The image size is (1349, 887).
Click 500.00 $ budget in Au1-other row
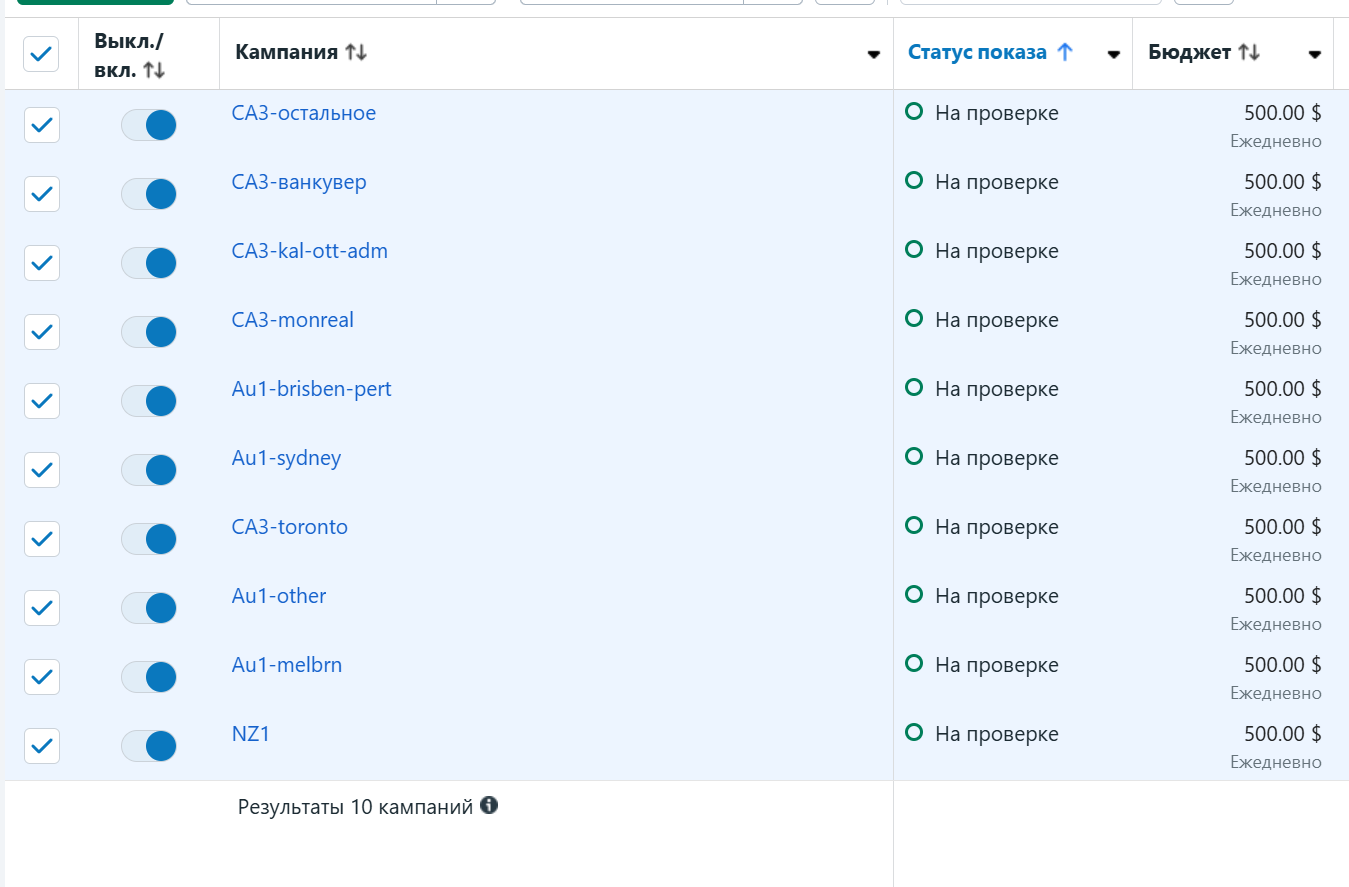pos(1283,596)
